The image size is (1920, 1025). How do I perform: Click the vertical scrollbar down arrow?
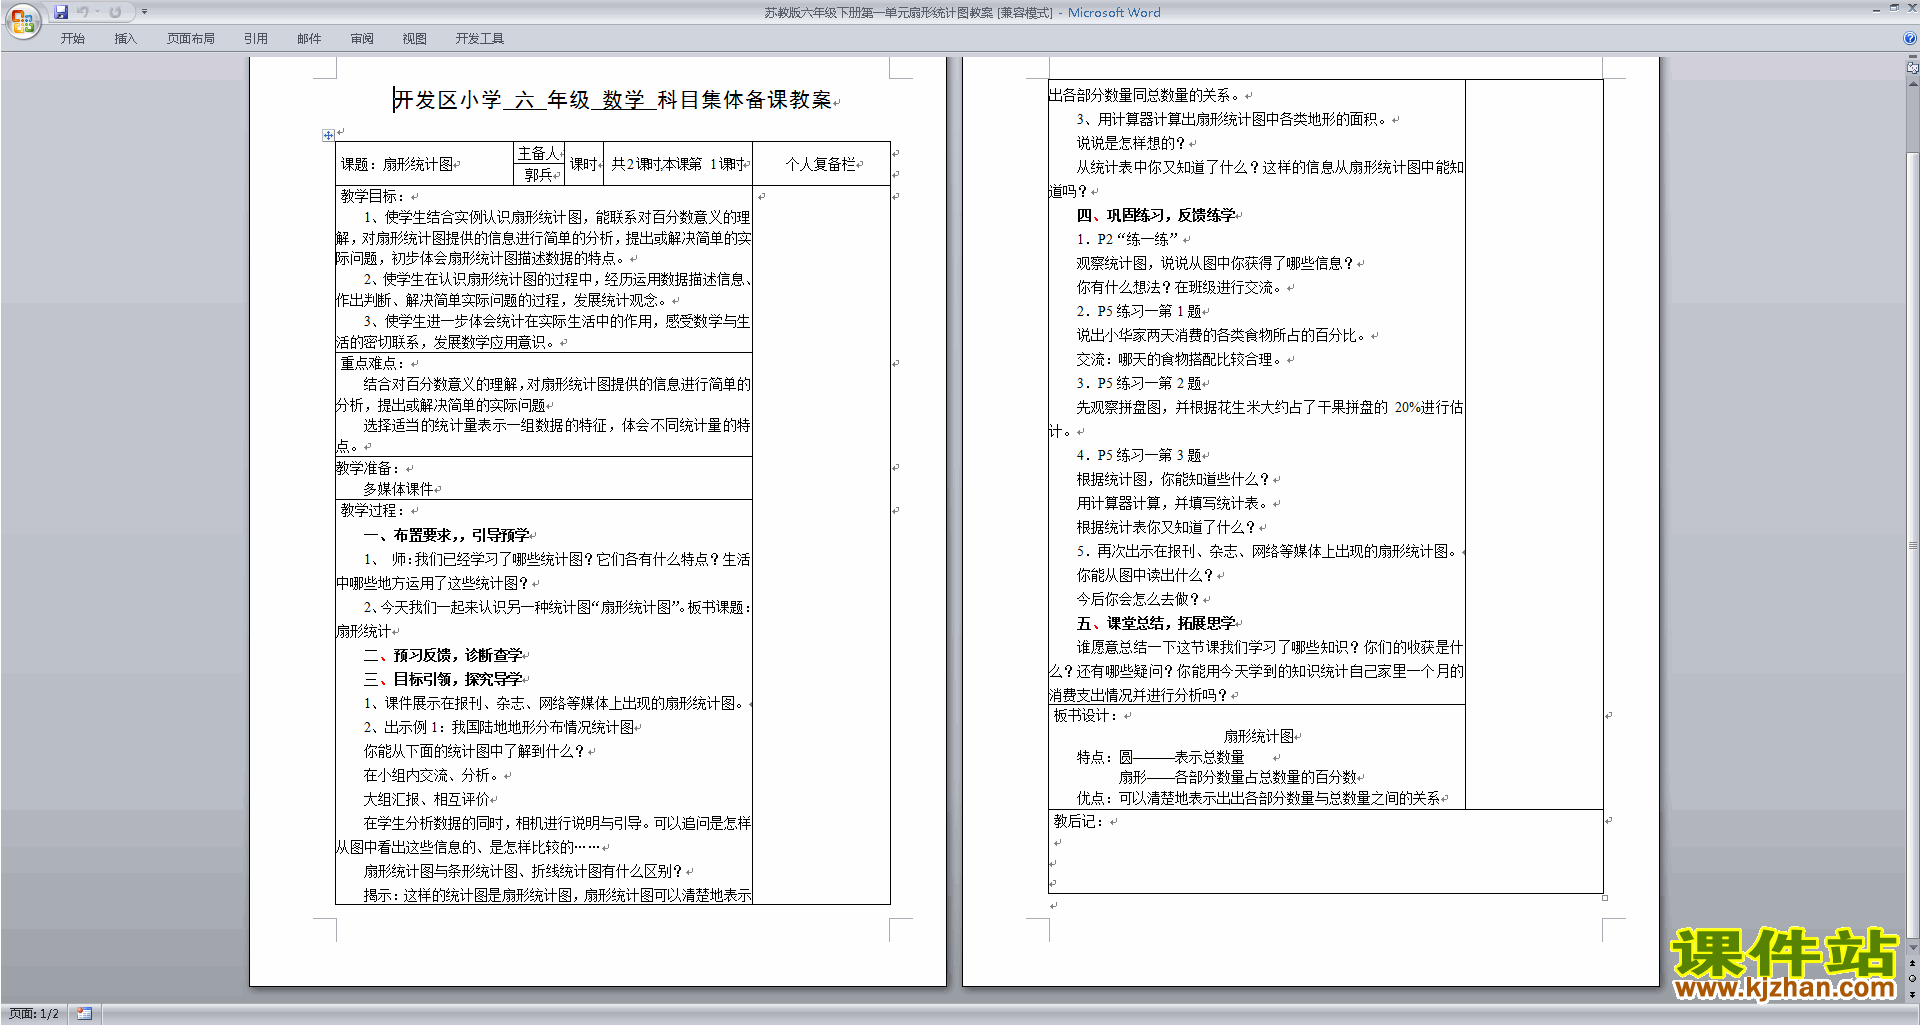pyautogui.click(x=1913, y=948)
